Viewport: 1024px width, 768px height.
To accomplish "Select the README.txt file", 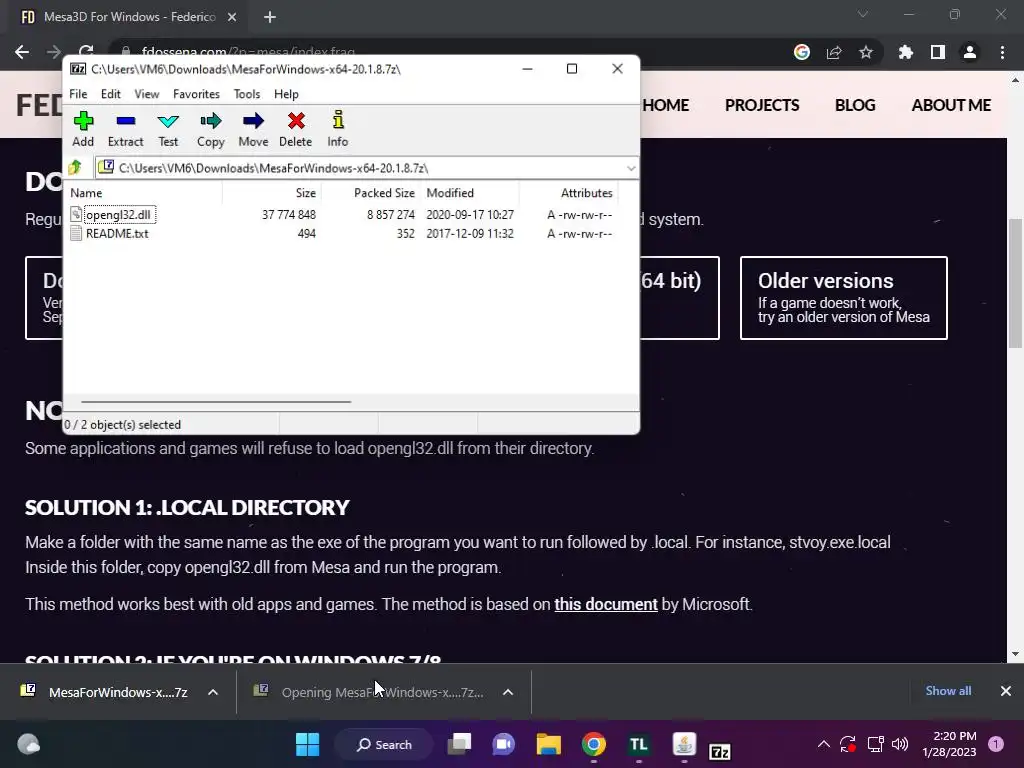I will [x=110, y=234].
